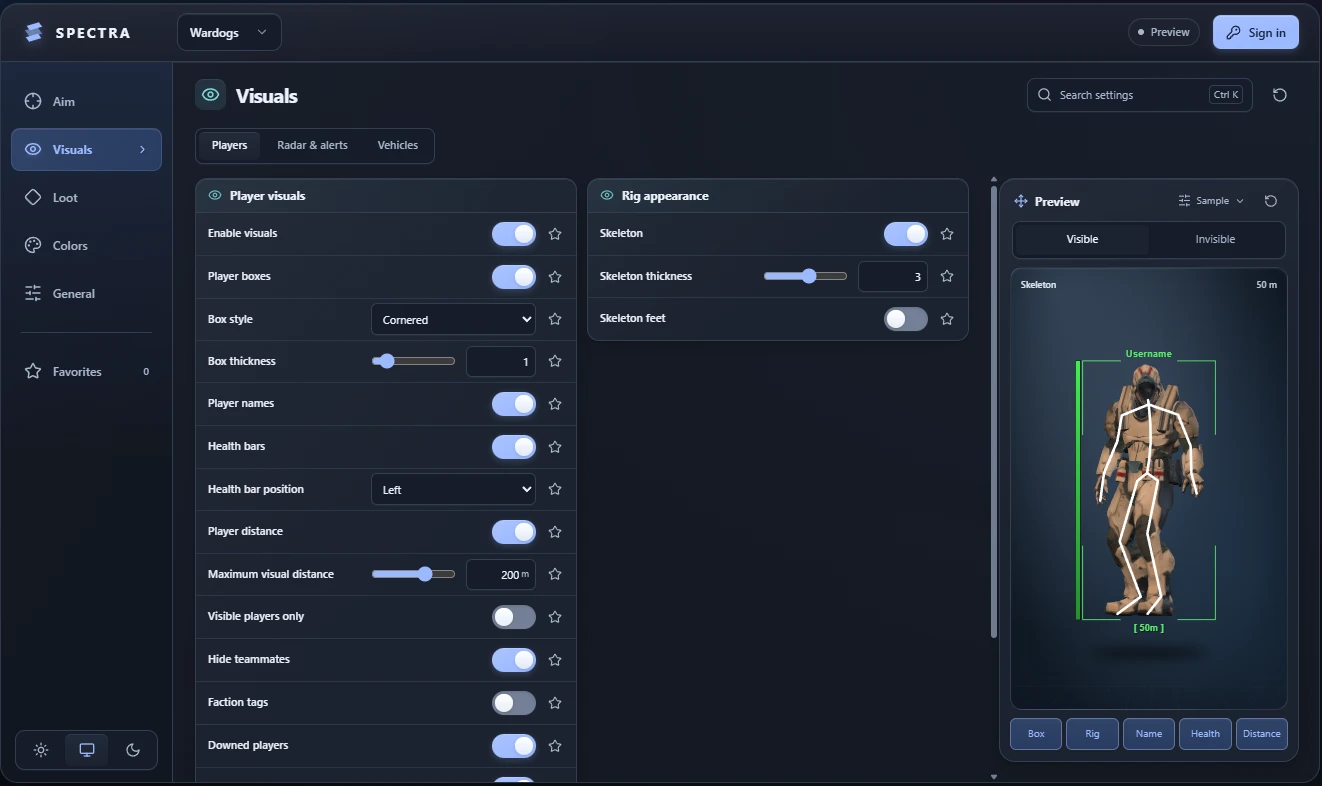Choose the system theme monitor icon

click(x=87, y=750)
